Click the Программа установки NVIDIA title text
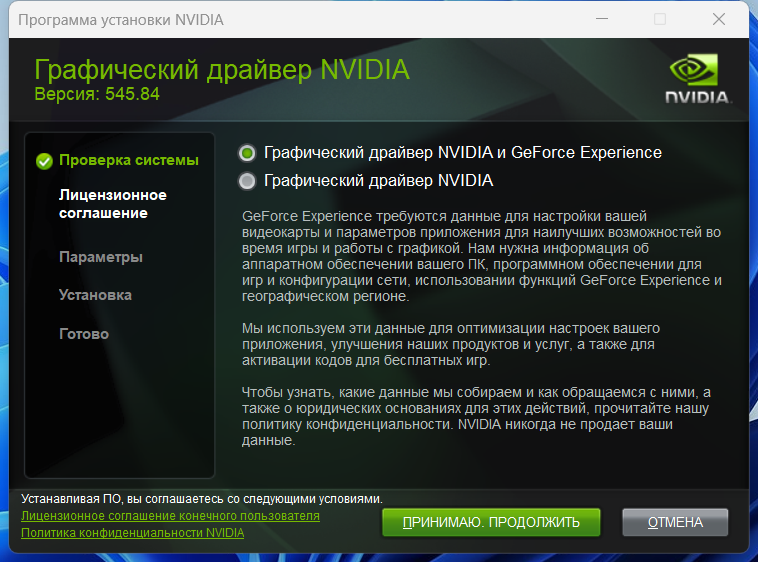The height and width of the screenshot is (562, 758). tap(121, 20)
